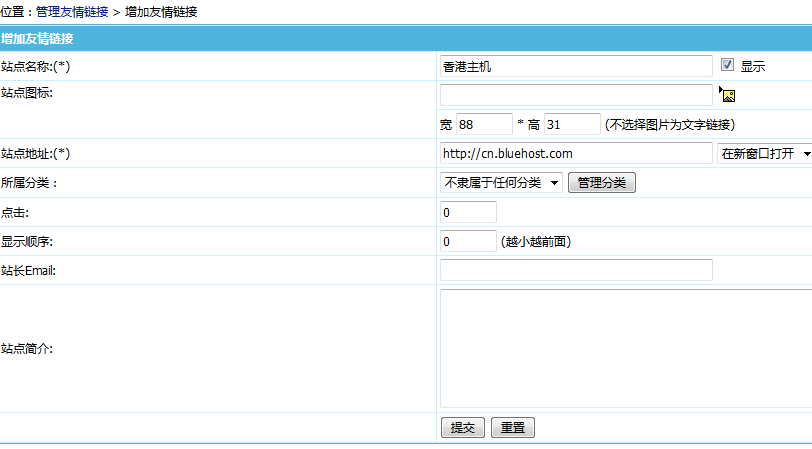Click the 重置 reset button
The image size is (812, 449).
pyautogui.click(x=513, y=427)
